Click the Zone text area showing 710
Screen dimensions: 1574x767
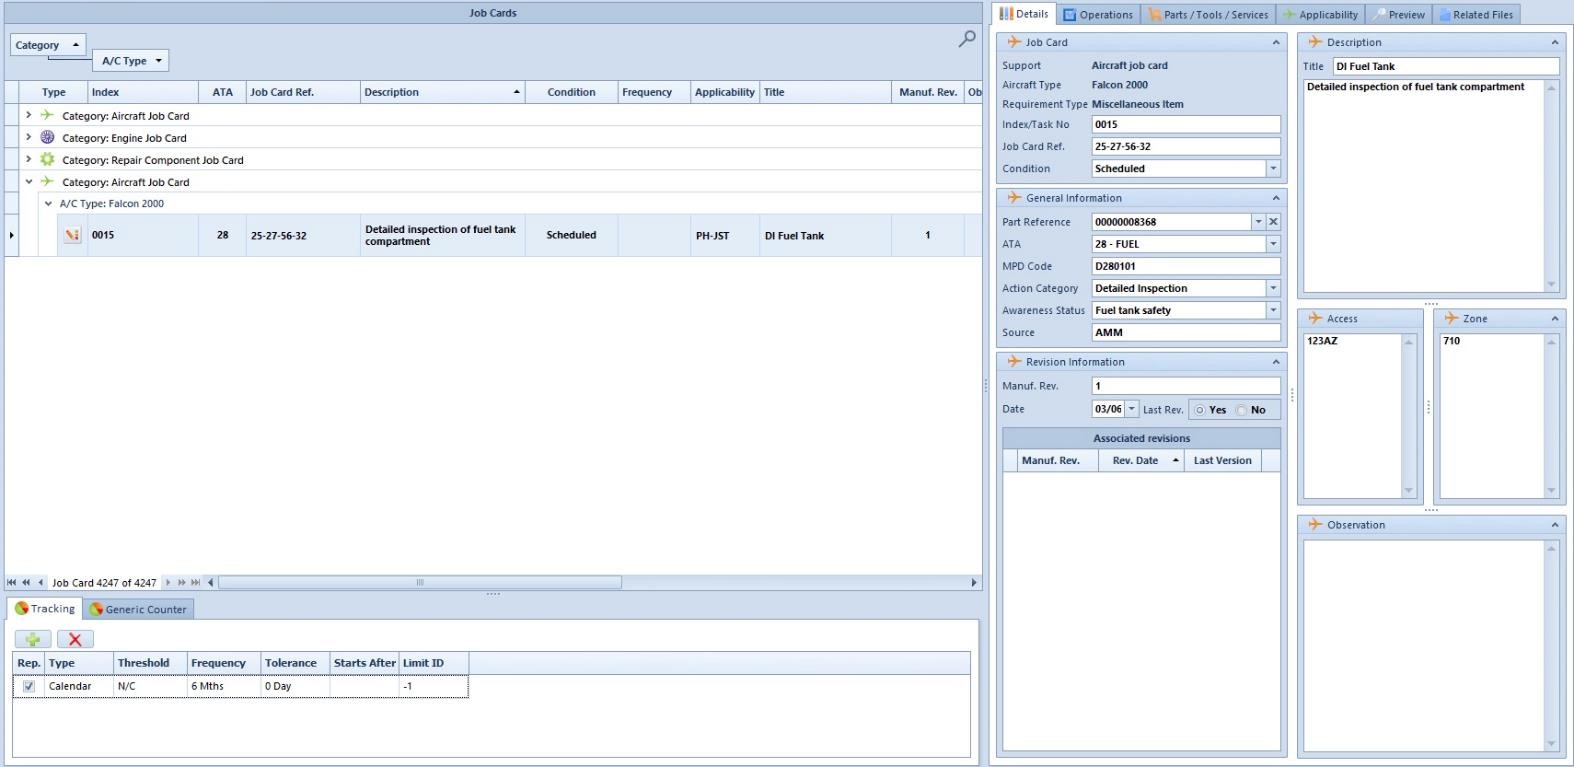pyautogui.click(x=1491, y=415)
